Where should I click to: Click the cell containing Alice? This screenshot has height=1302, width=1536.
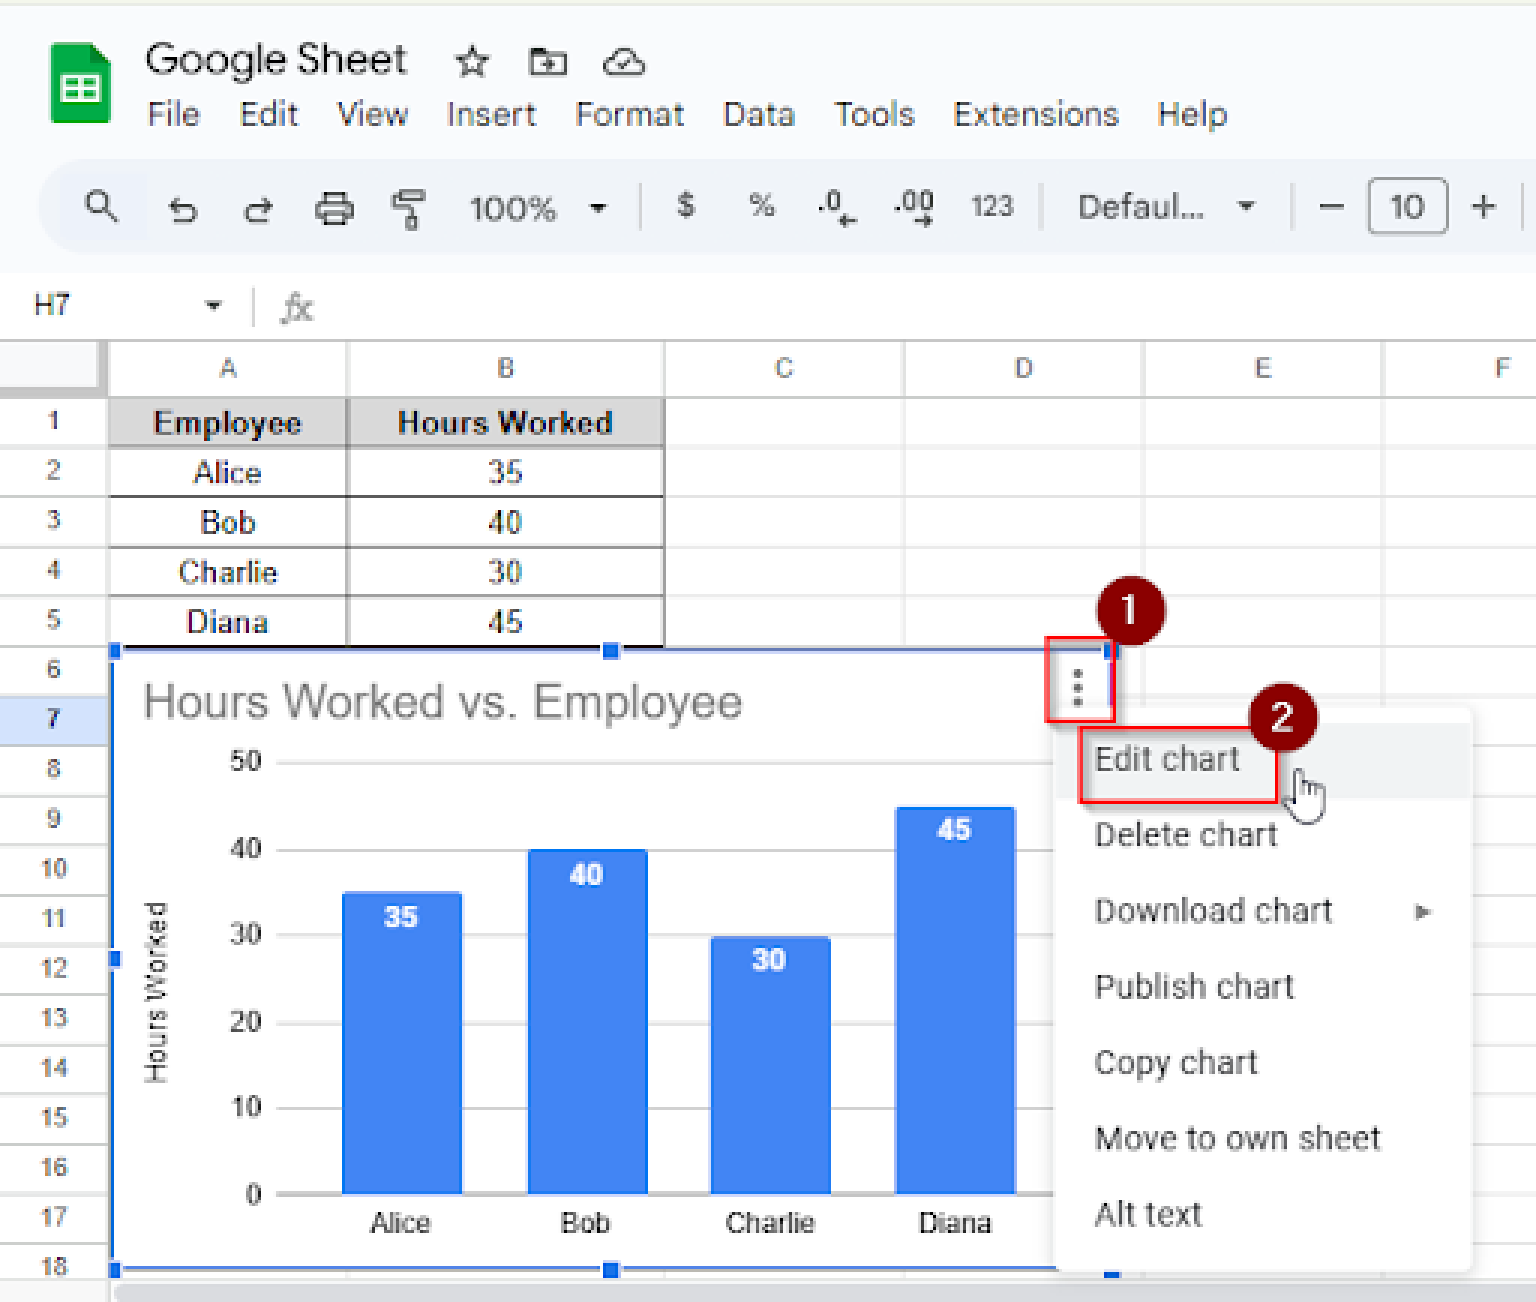pyautogui.click(x=228, y=472)
